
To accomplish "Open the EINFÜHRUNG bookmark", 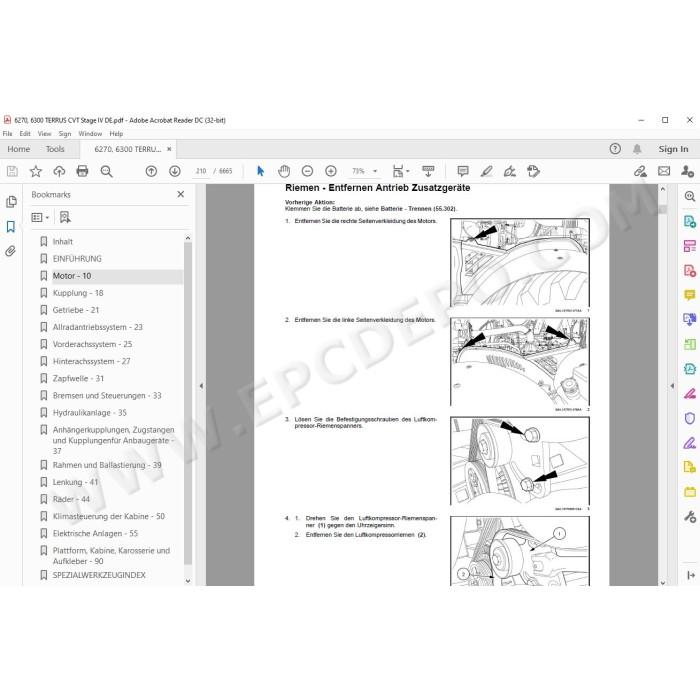I will click(x=77, y=258).
